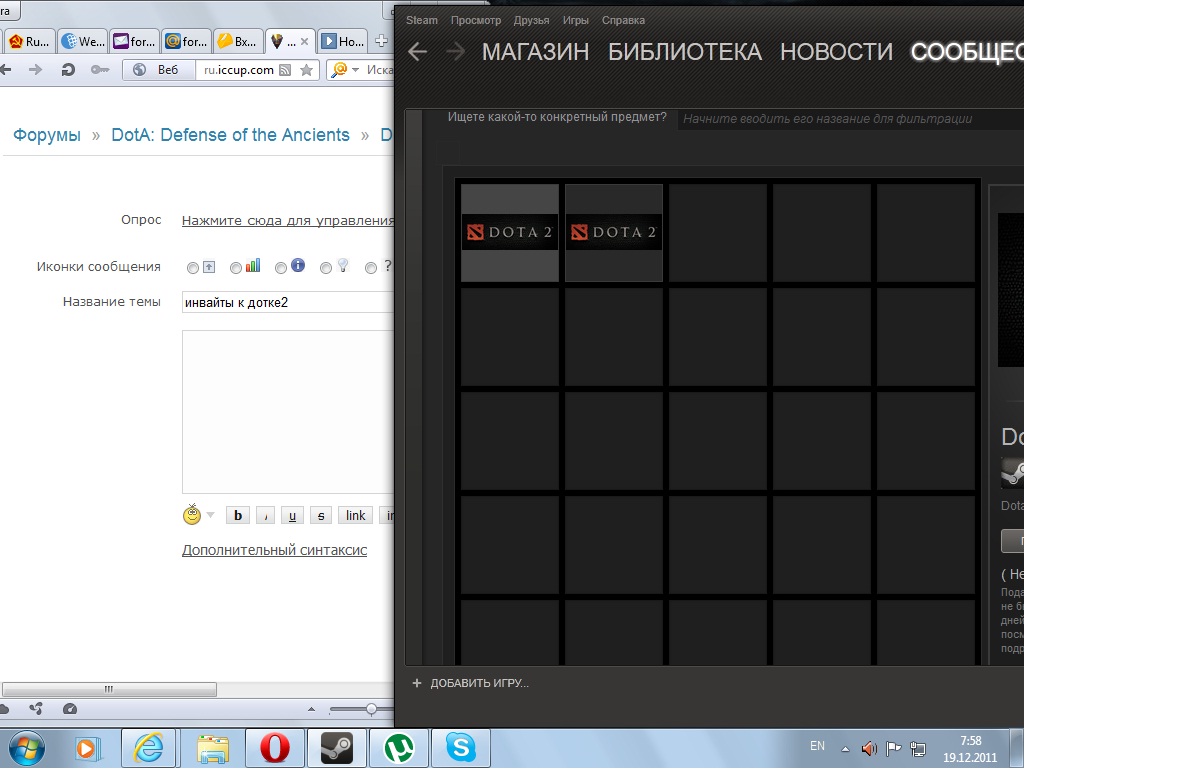
Task: Open Action Center flag tray icon
Action: click(894, 747)
